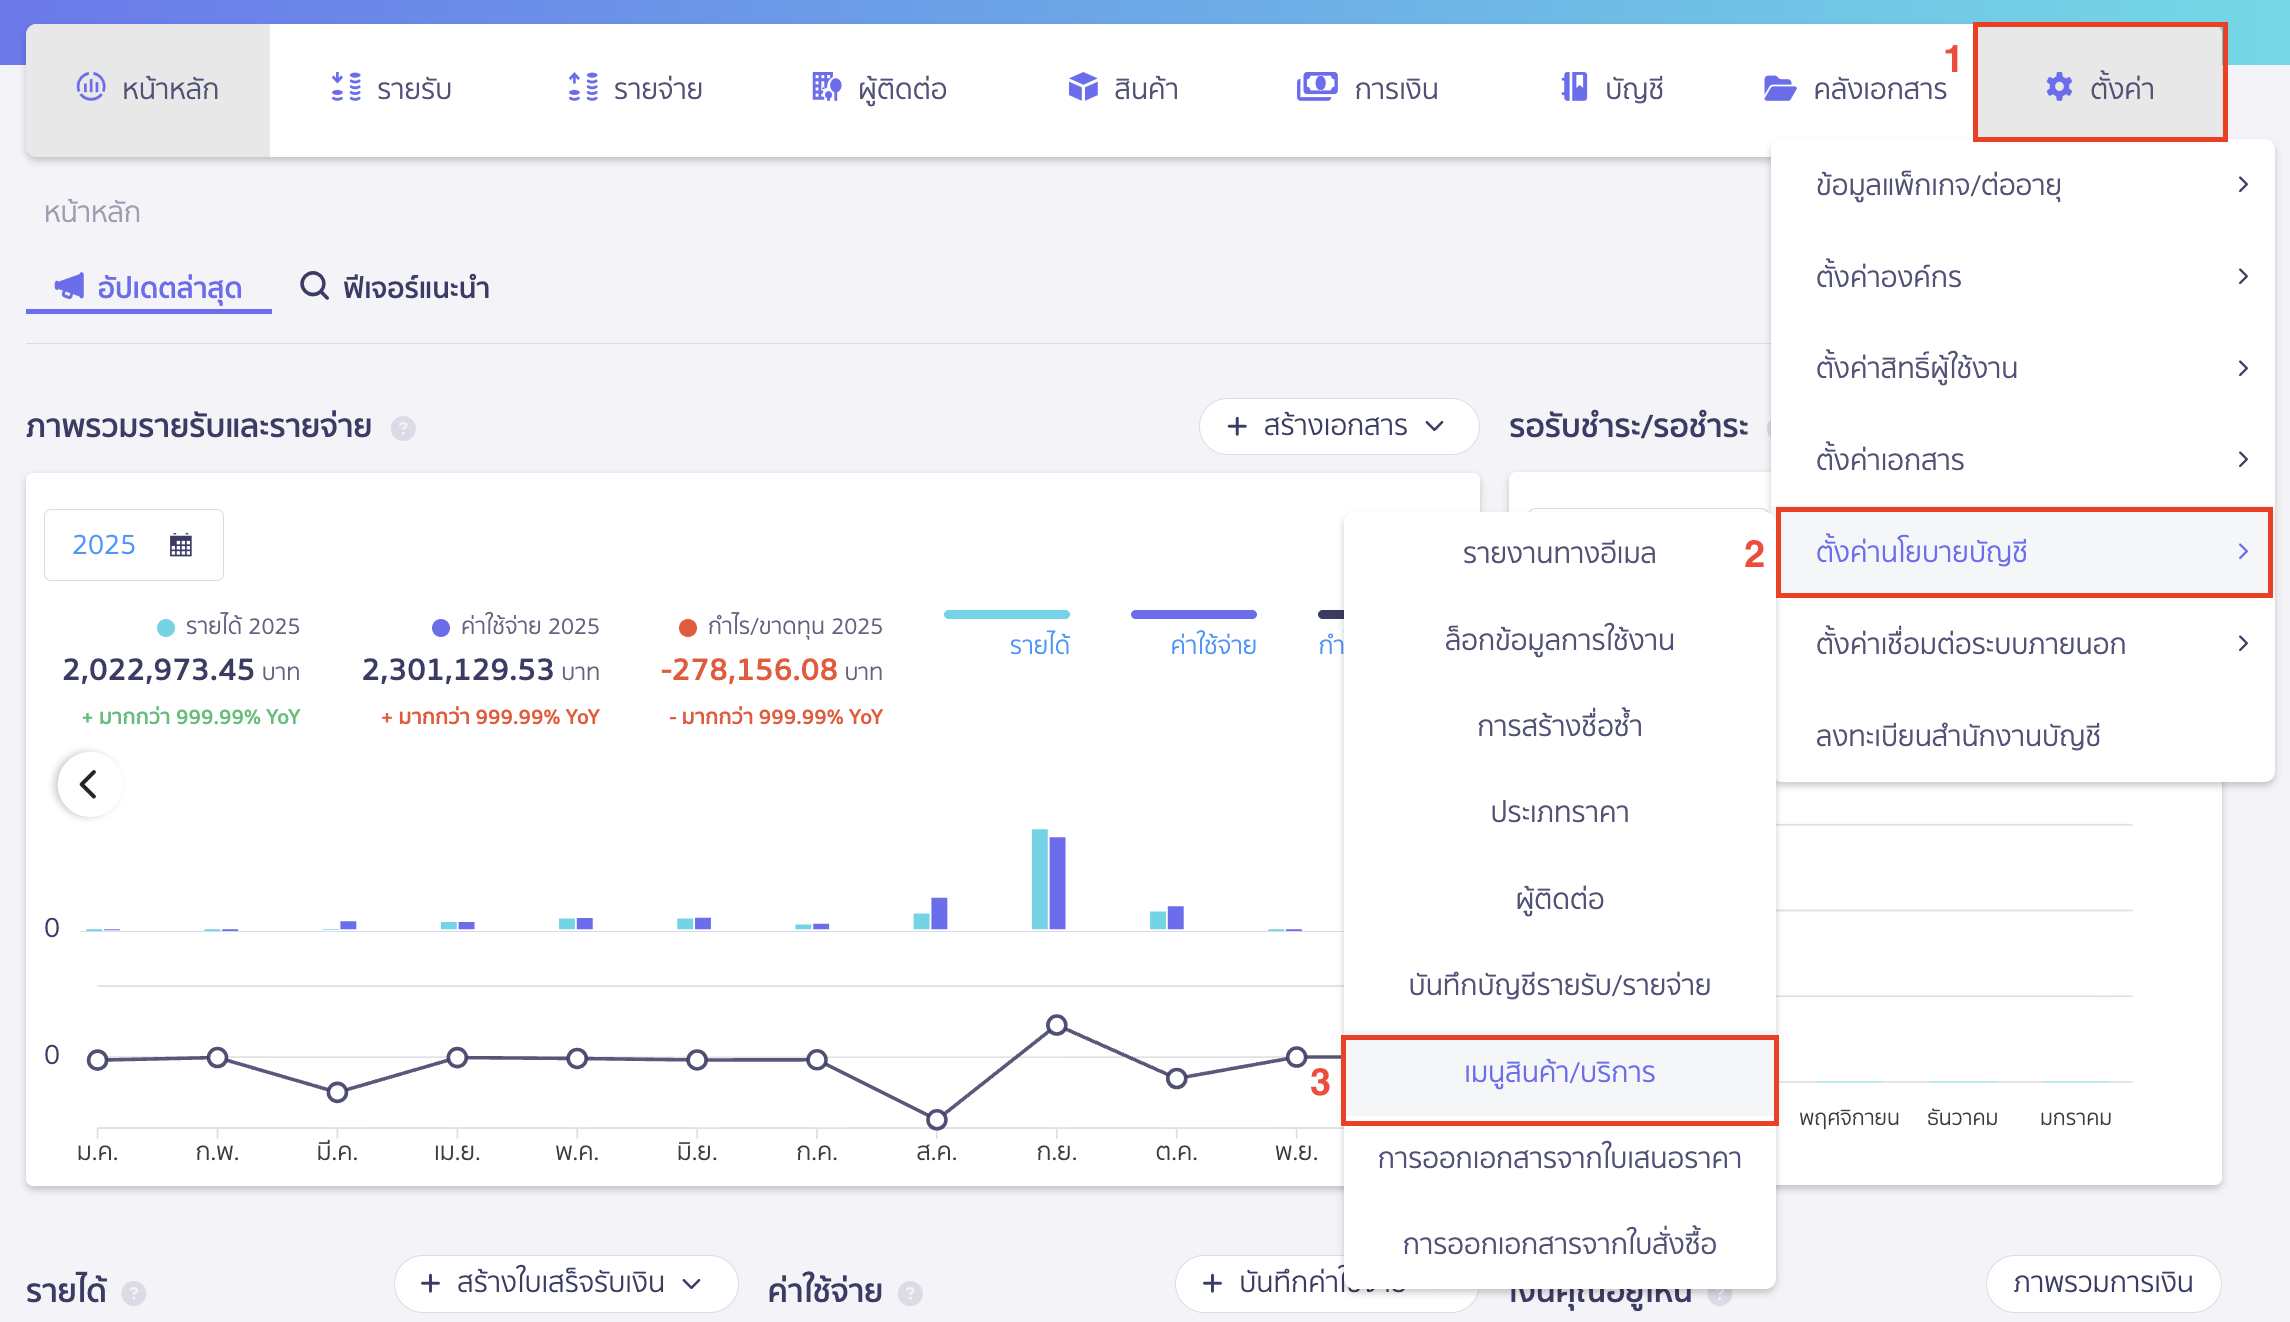
Task: Open the คลังเอกสาร document storage icon
Action: click(1779, 88)
